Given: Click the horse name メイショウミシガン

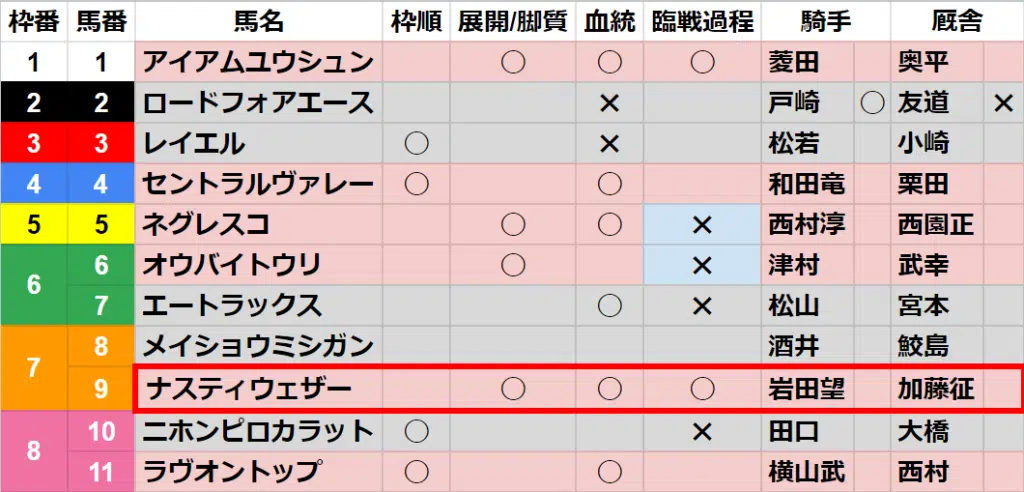Looking at the screenshot, I should [x=258, y=346].
